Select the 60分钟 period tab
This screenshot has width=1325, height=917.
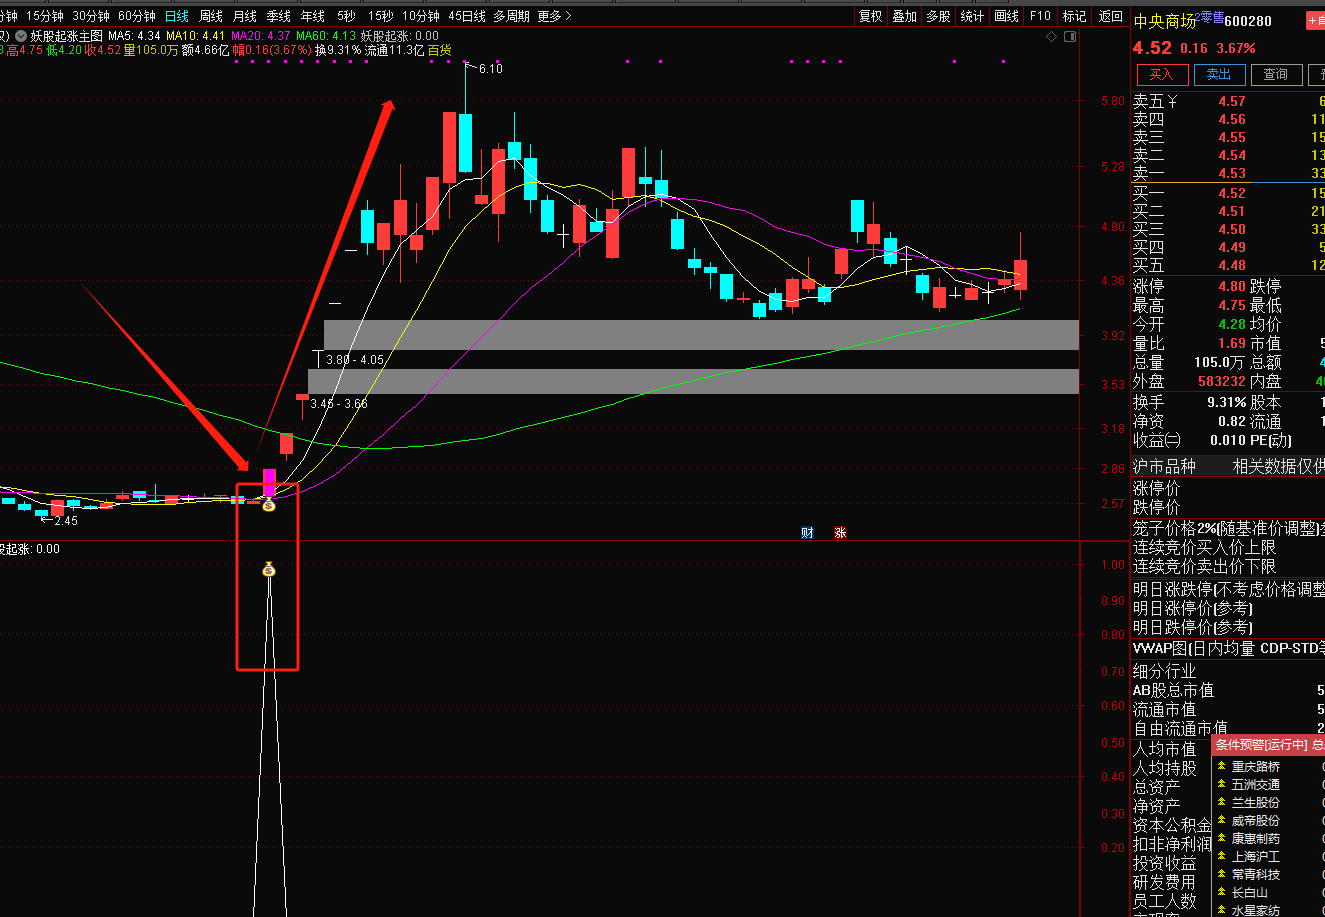coord(136,16)
